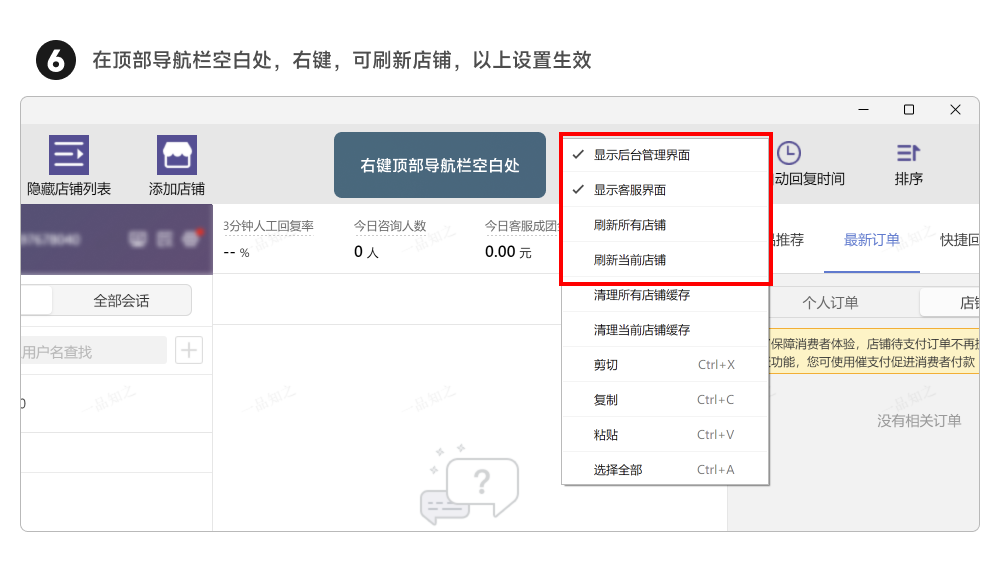Click the 排序 sort icon

[x=908, y=153]
